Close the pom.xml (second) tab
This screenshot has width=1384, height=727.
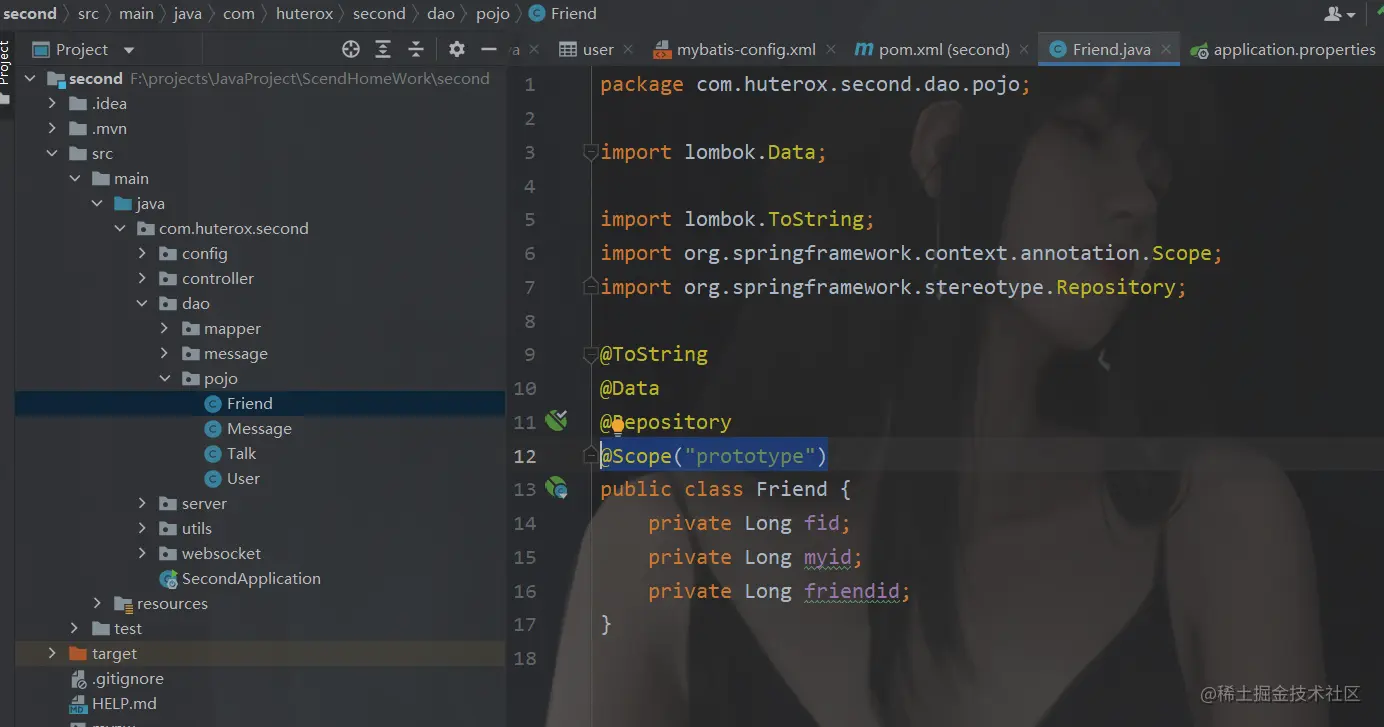click(x=1024, y=49)
